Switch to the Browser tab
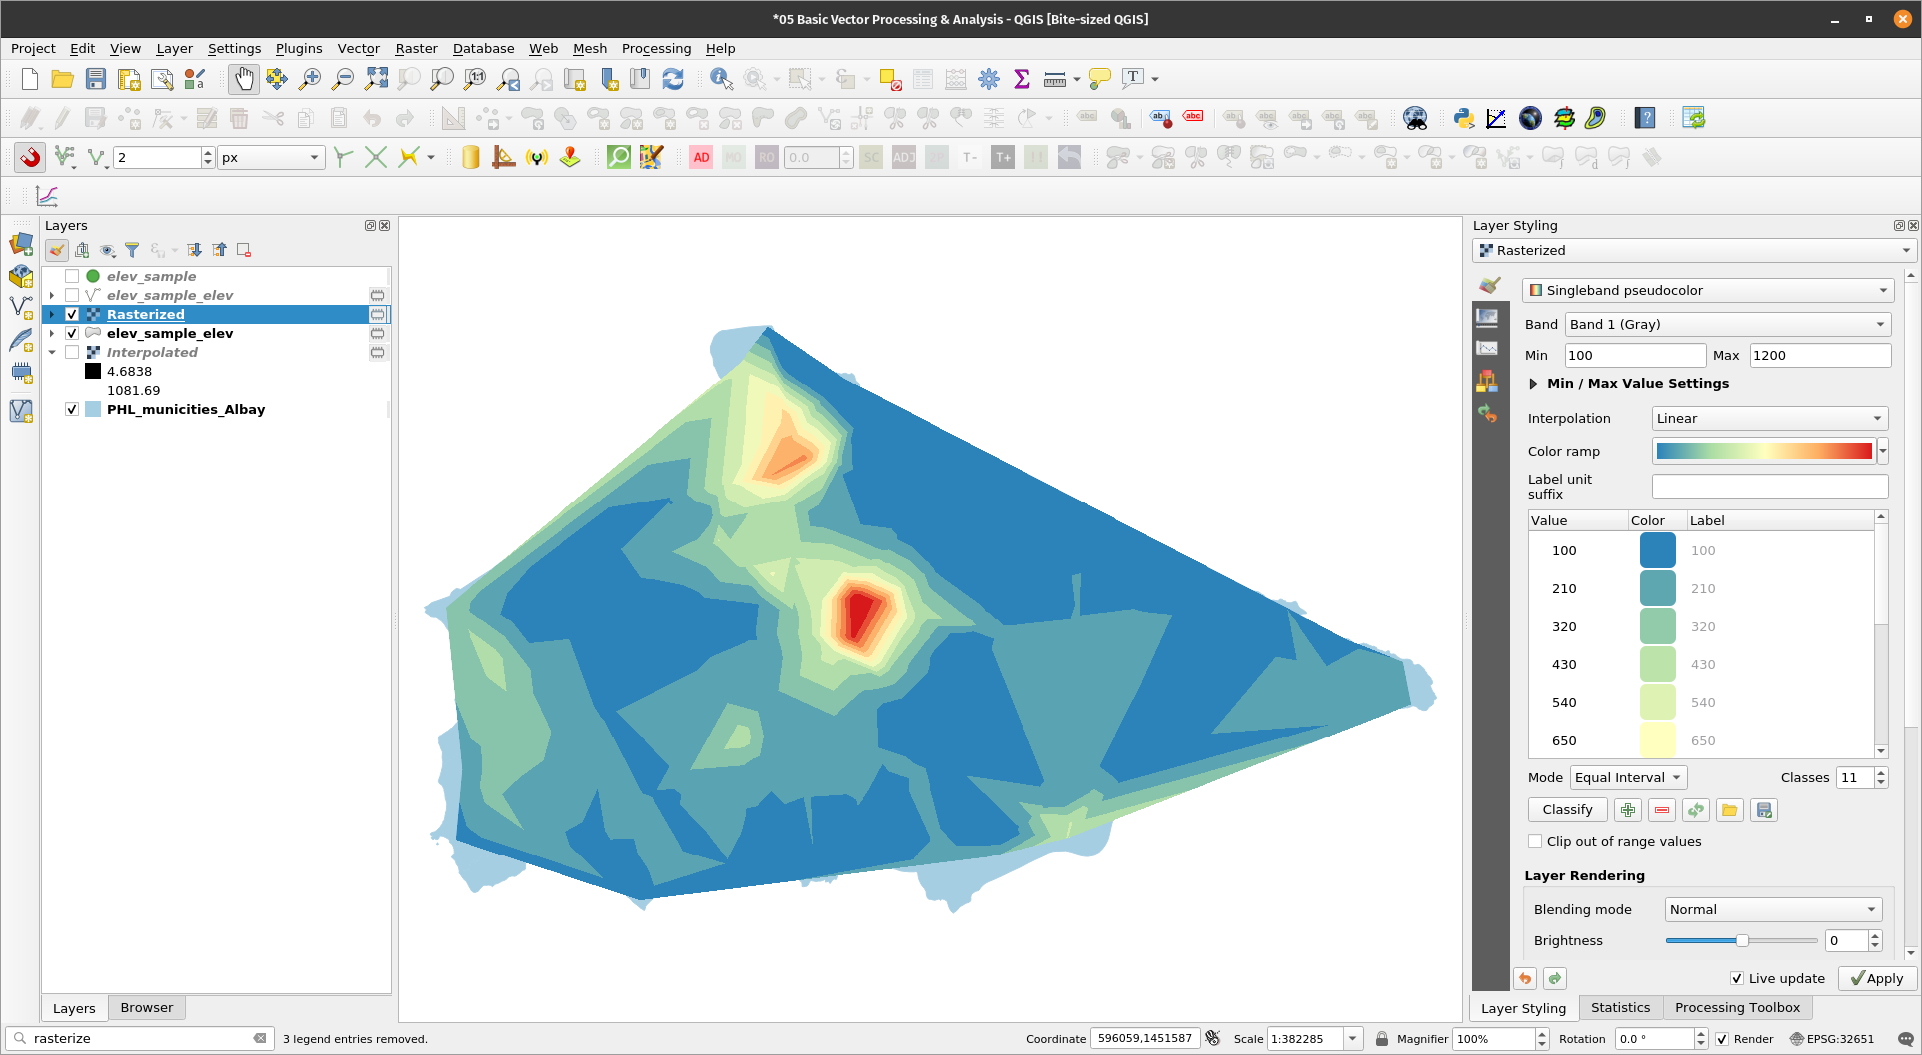This screenshot has height=1055, width=1922. pyautogui.click(x=146, y=1007)
